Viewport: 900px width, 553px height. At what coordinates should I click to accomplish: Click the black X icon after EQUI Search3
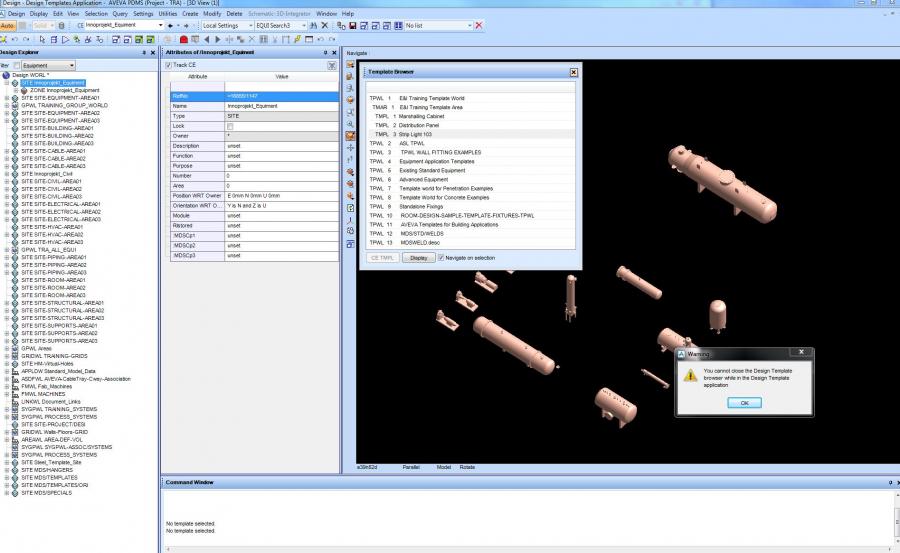325,25
